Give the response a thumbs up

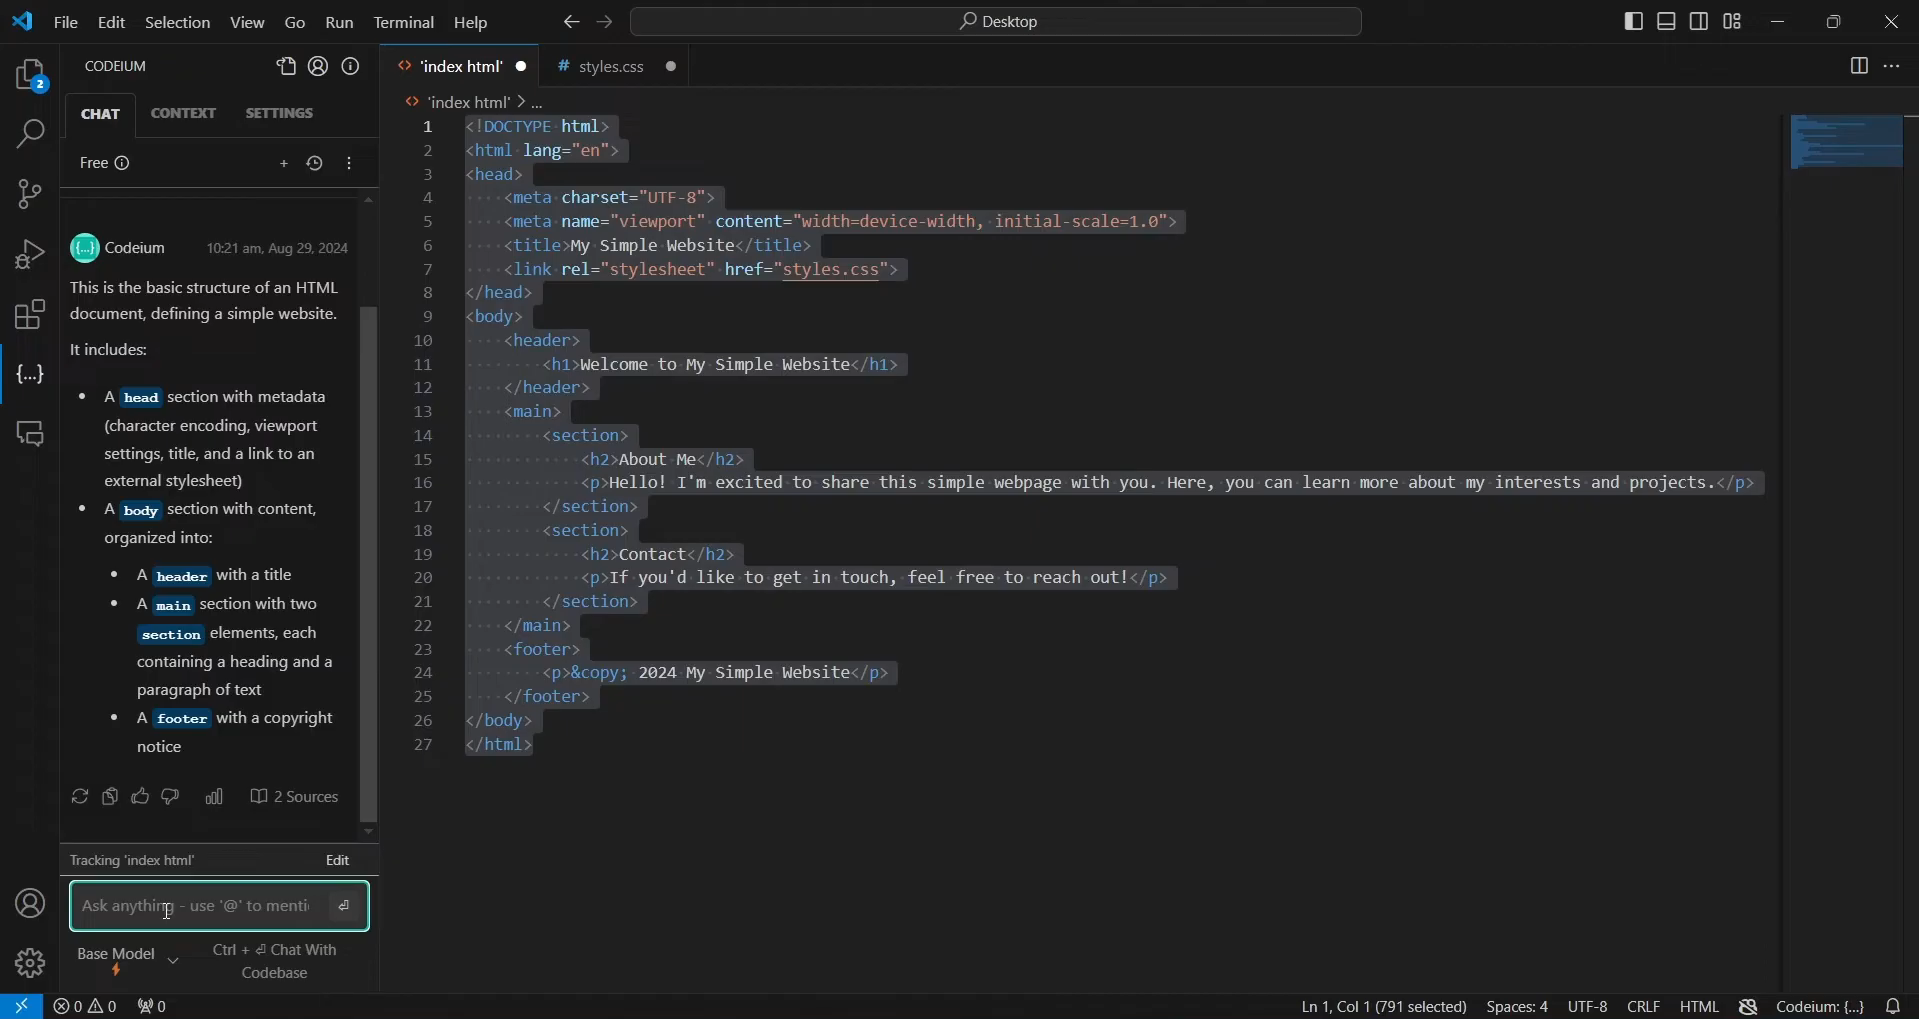pyautogui.click(x=140, y=797)
